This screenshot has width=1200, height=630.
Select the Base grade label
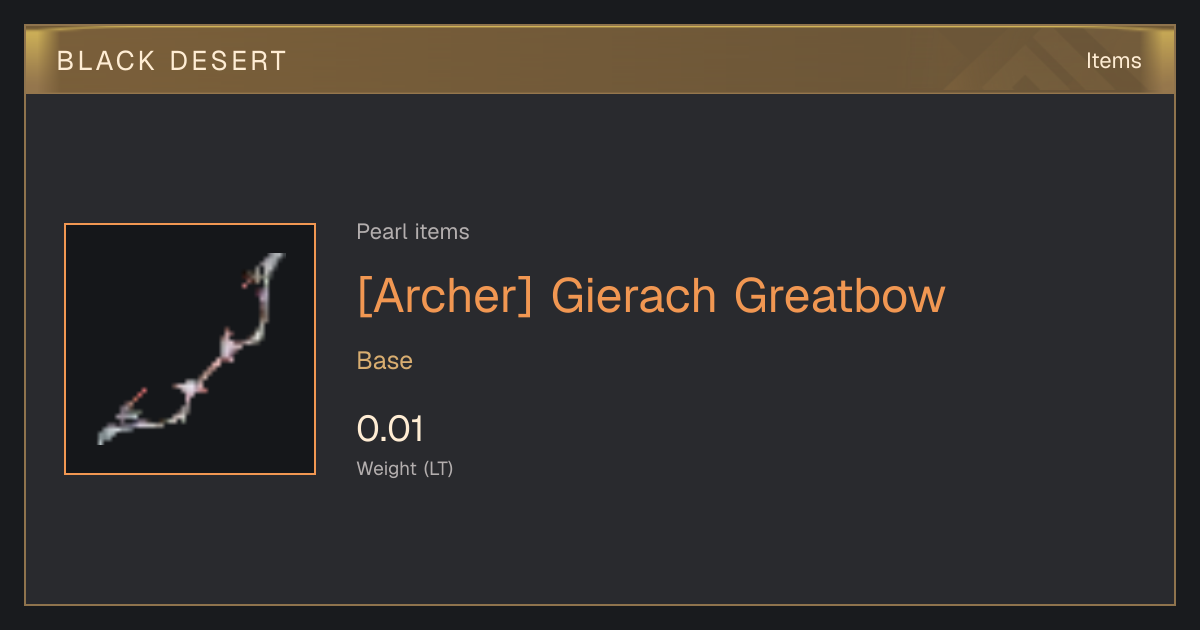click(385, 361)
